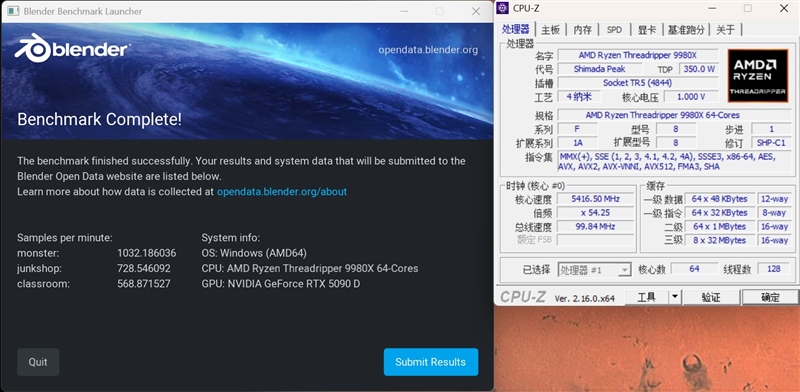Click the 64 x 32 KBytes L1 instruction value

click(719, 213)
